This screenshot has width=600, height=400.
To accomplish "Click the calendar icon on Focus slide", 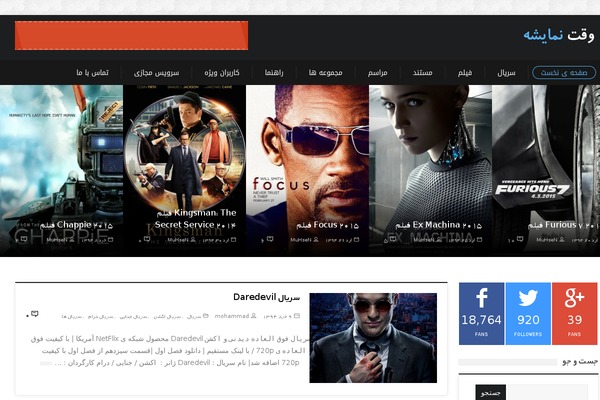I will click(356, 240).
